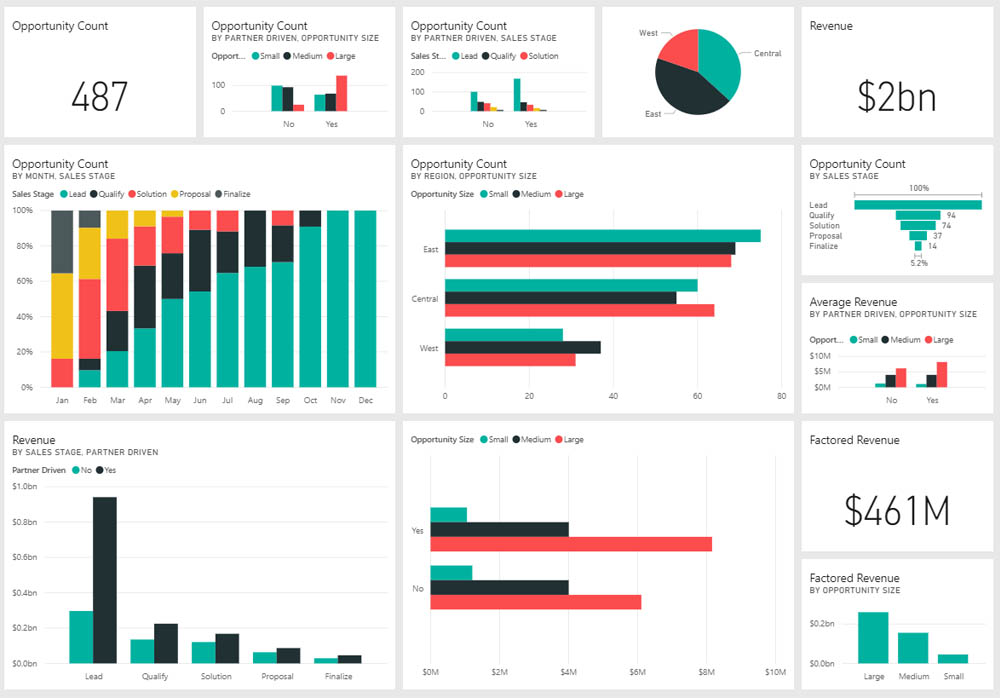
Task: Select the red Large bar in the No group
Action: coord(536,602)
